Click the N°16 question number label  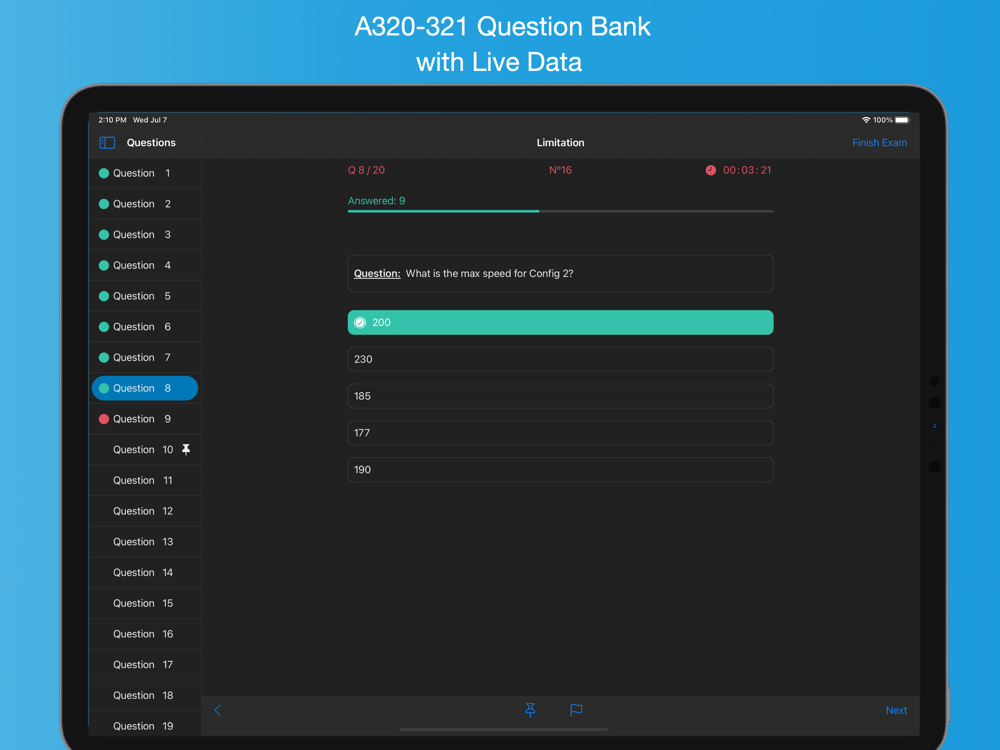click(x=560, y=170)
